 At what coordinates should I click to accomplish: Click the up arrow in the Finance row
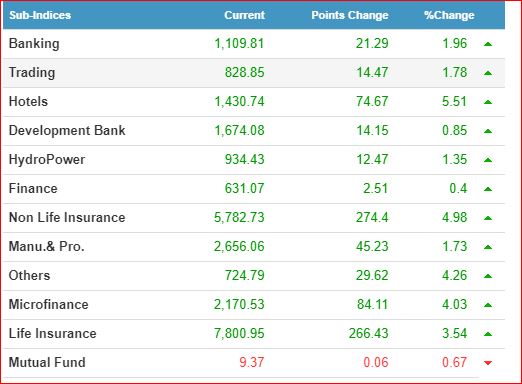pyautogui.click(x=488, y=189)
